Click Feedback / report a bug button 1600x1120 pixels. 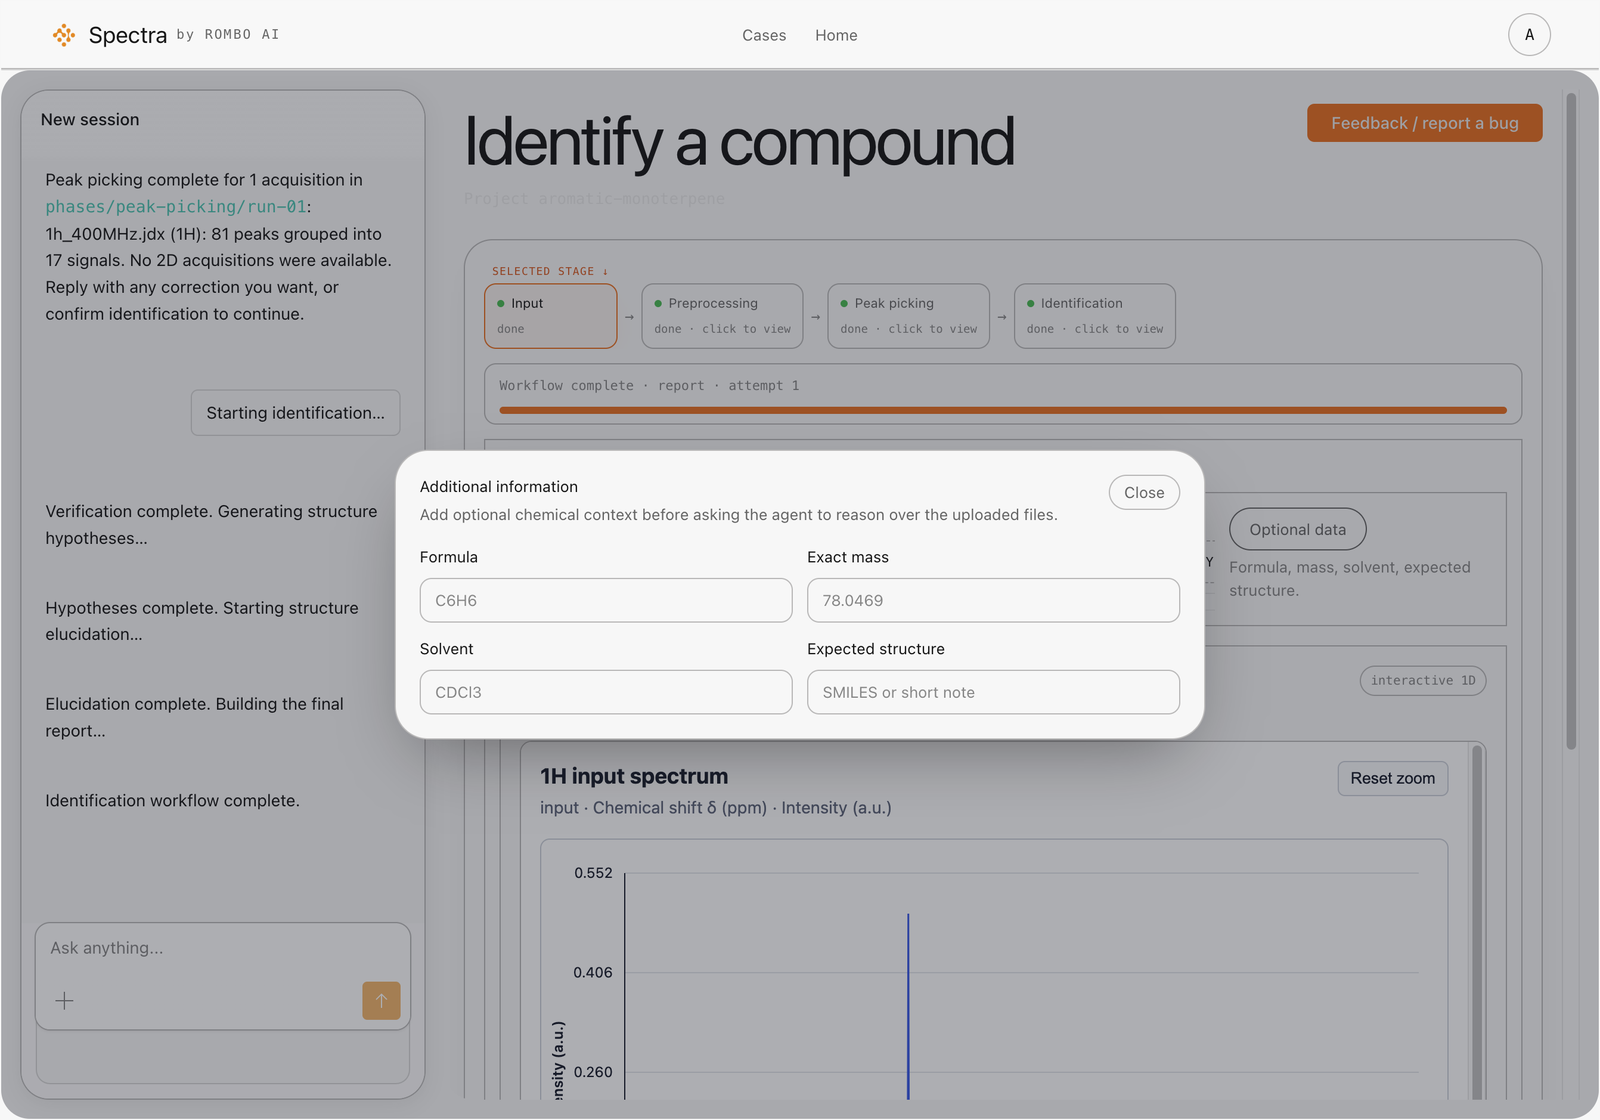point(1424,123)
